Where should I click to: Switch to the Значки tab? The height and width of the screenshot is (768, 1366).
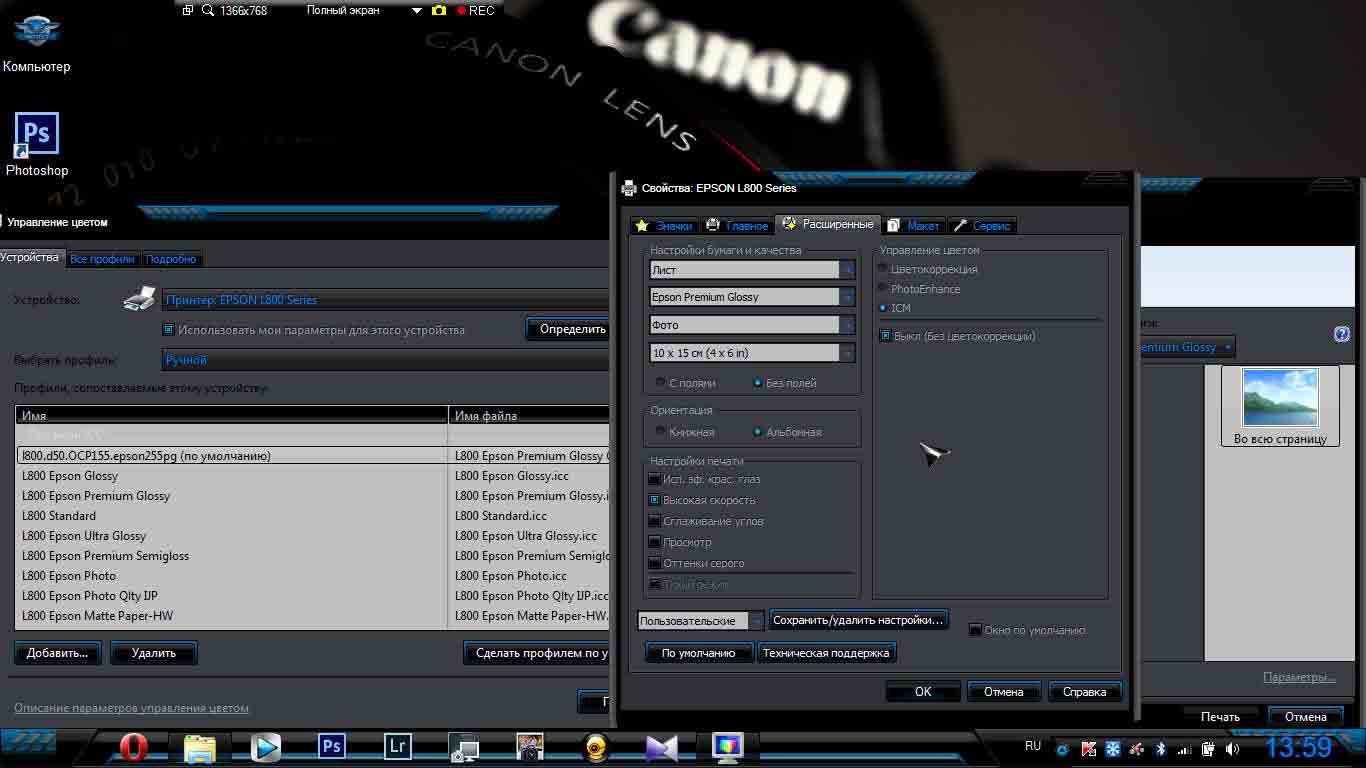click(664, 226)
